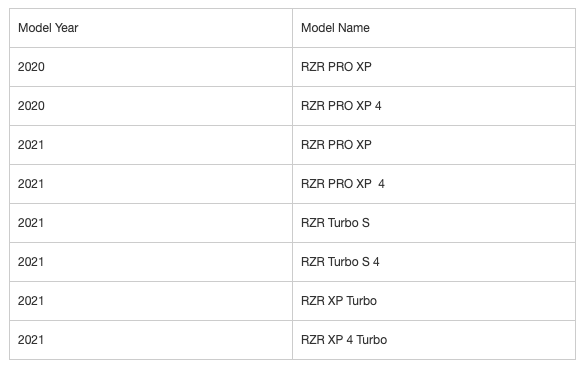Click the 2021 RZR PRO XP 4 name cell
Screen dimensions: 585x370
(x=434, y=184)
